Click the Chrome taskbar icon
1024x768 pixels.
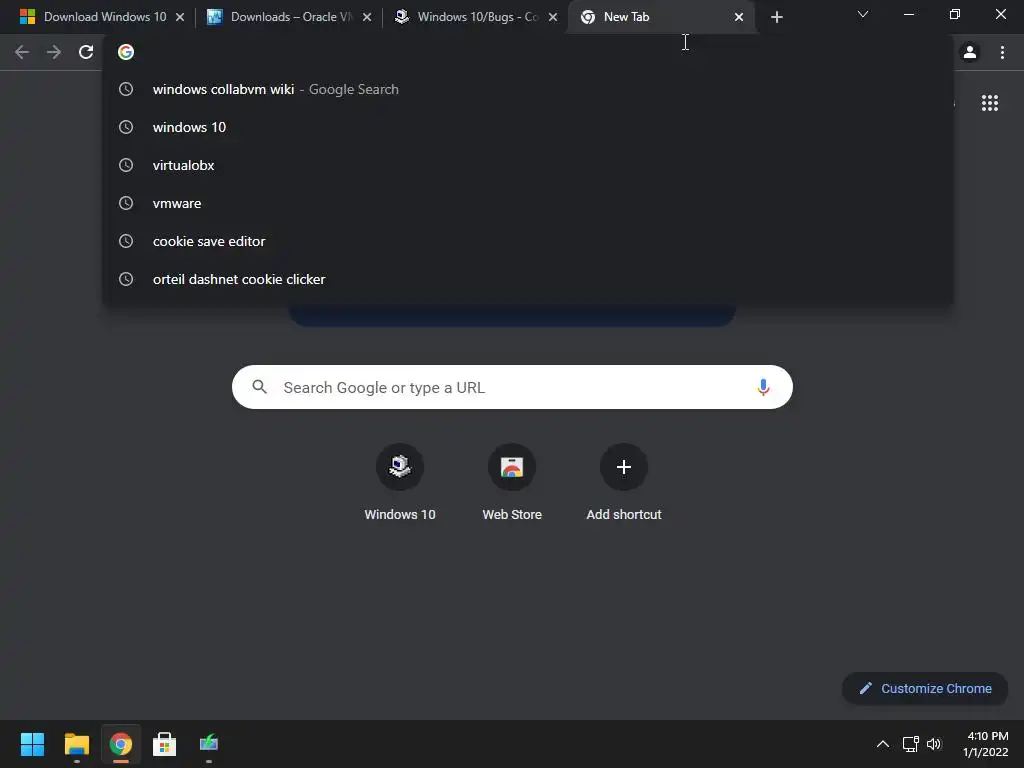point(120,744)
